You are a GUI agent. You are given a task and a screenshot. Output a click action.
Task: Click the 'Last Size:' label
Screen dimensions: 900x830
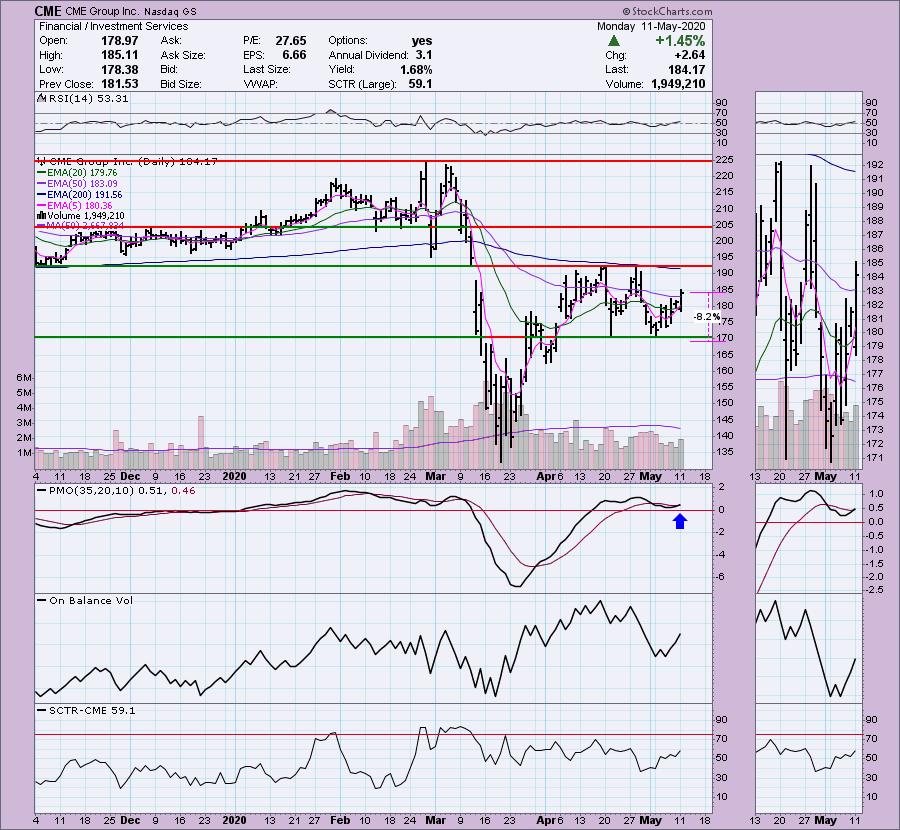pyautogui.click(x=267, y=69)
